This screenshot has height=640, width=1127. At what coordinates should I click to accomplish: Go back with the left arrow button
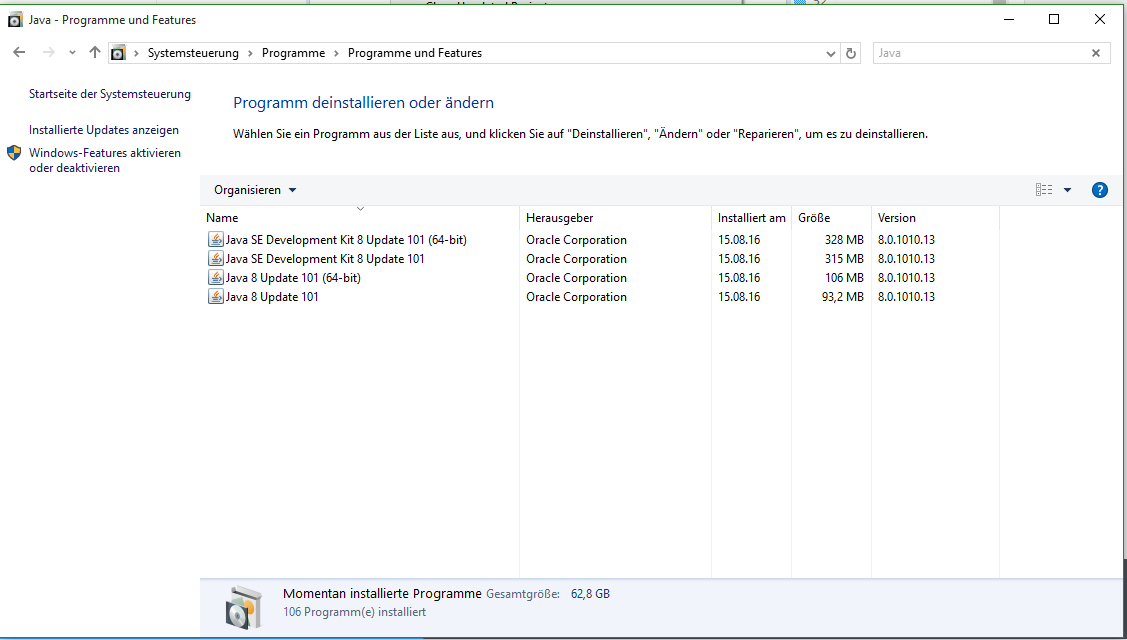tap(19, 52)
